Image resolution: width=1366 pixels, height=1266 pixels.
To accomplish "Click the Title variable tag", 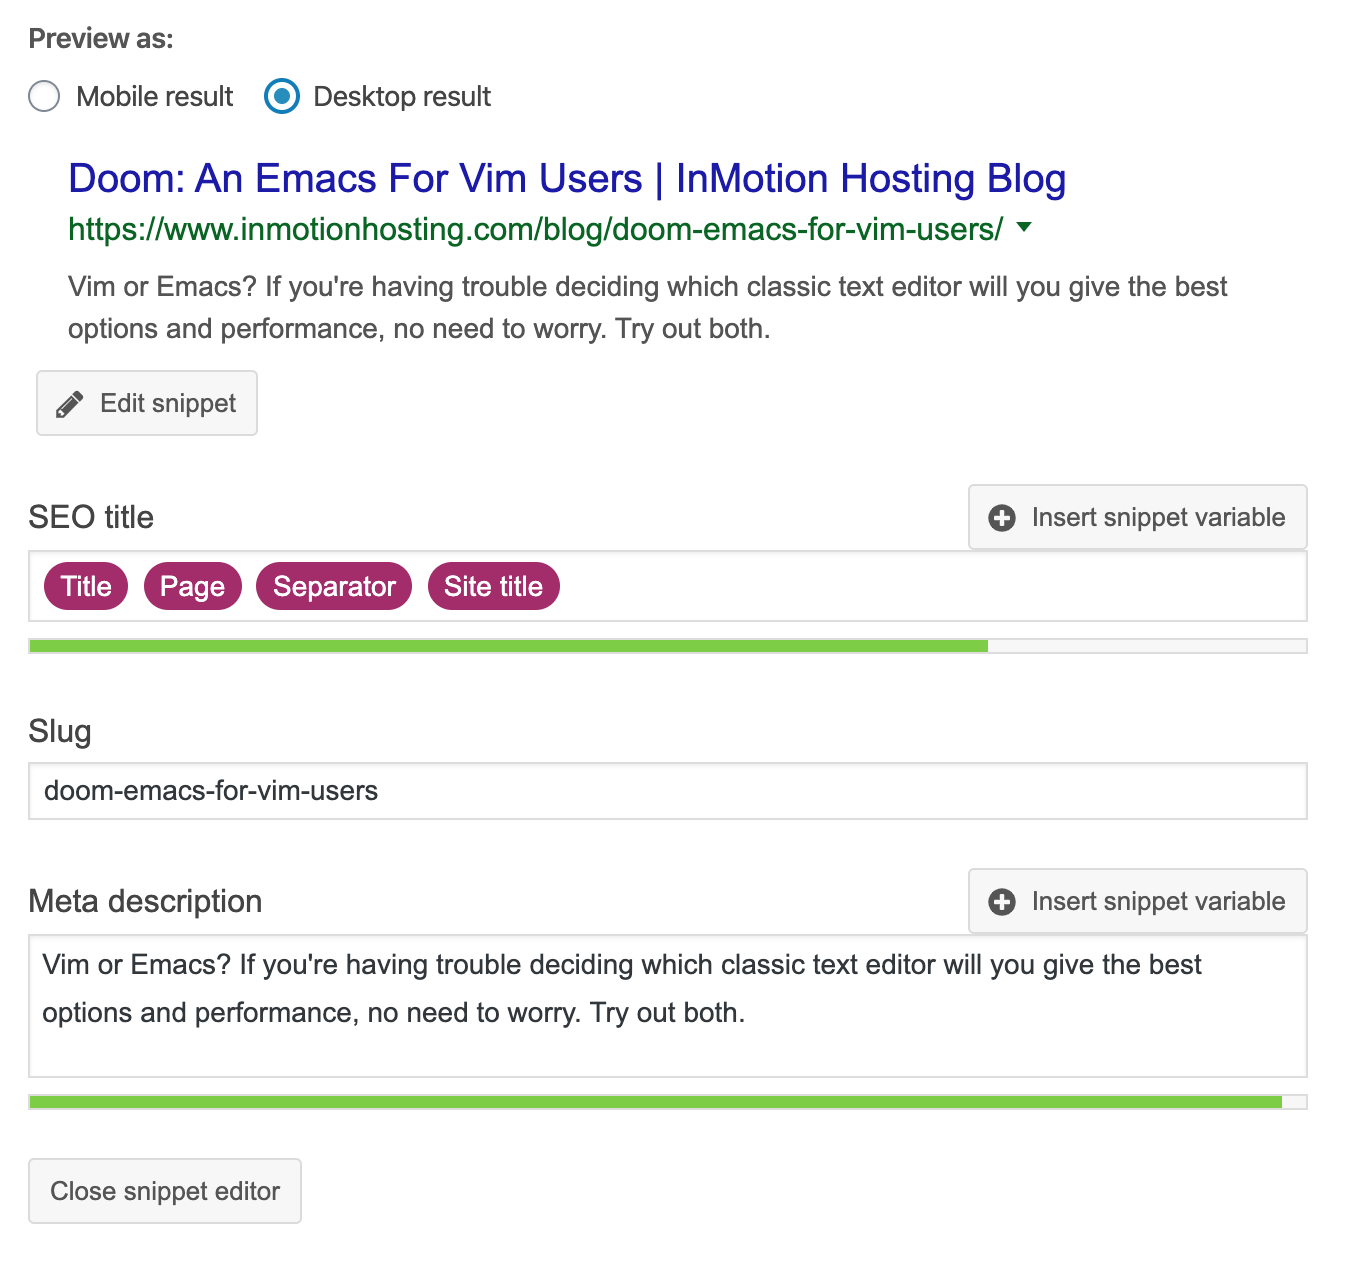I will [x=86, y=587].
